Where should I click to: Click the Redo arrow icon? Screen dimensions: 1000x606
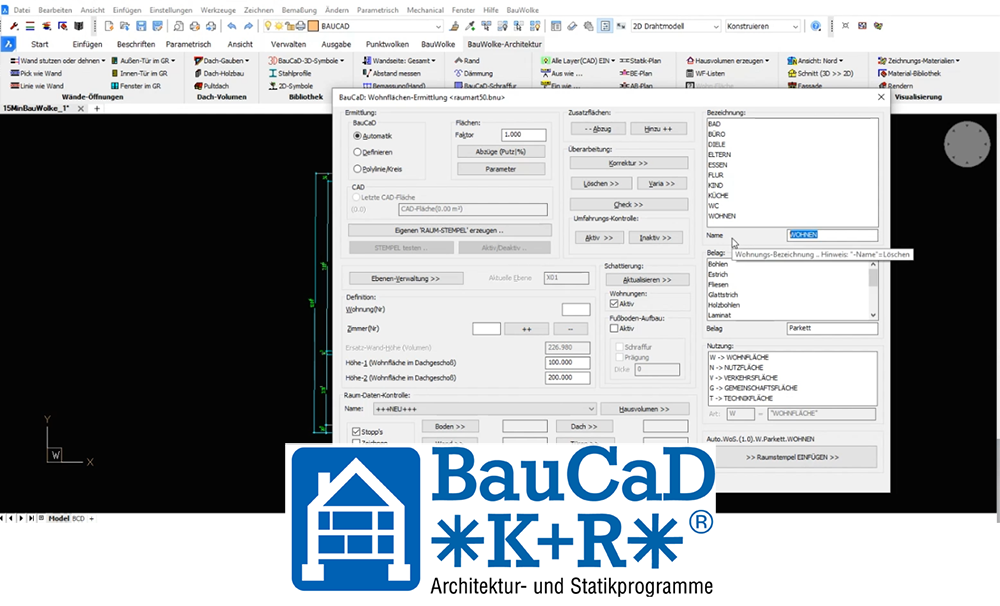click(x=248, y=26)
